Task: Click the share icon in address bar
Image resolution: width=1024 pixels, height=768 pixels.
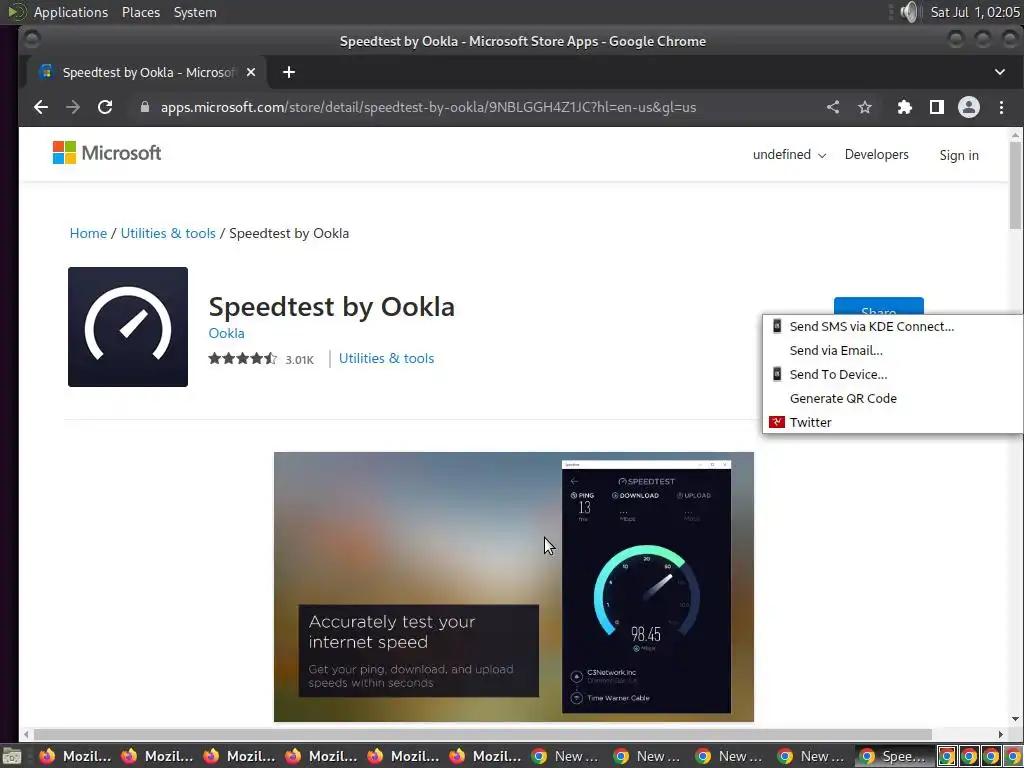Action: pyautogui.click(x=833, y=107)
